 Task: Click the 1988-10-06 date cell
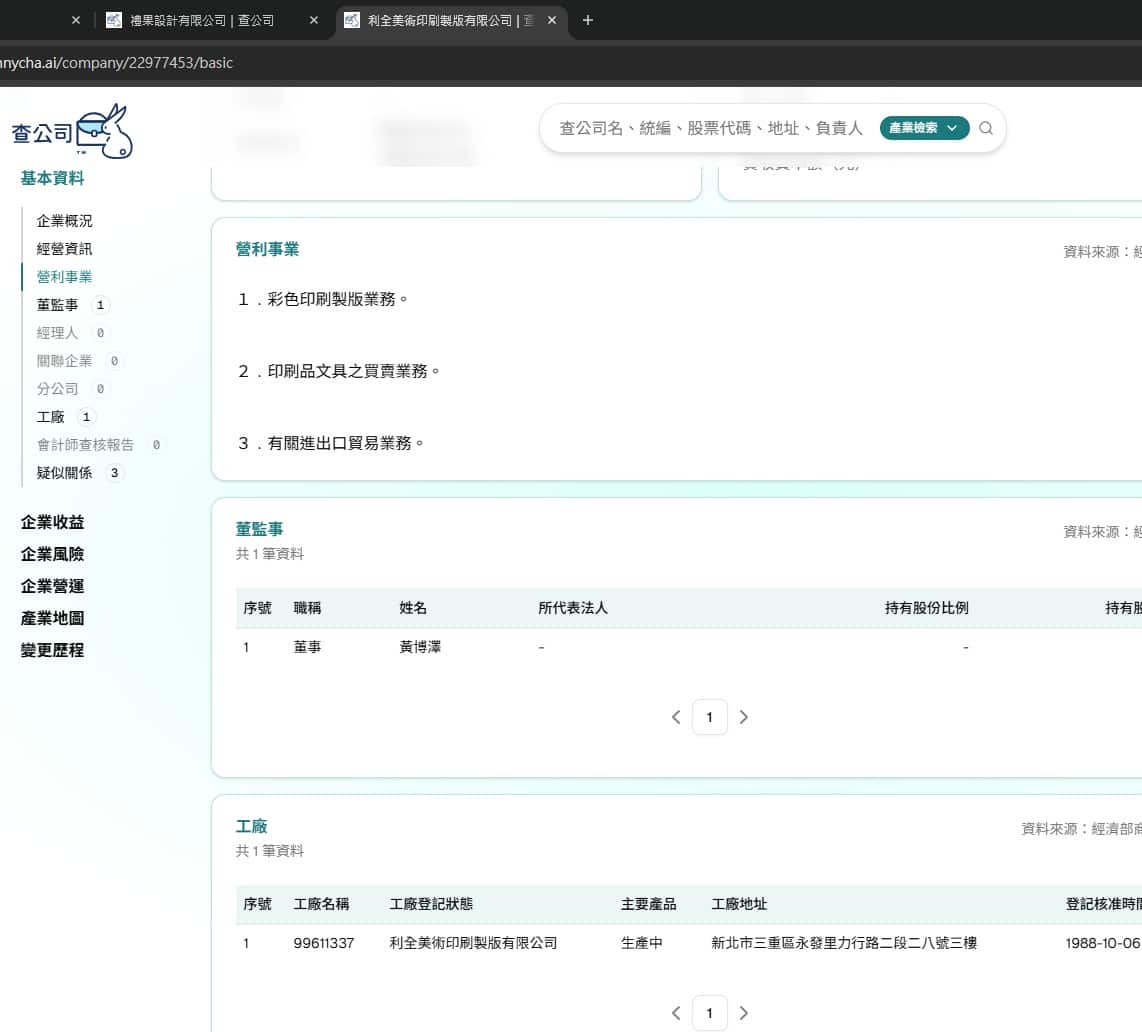coord(1103,943)
